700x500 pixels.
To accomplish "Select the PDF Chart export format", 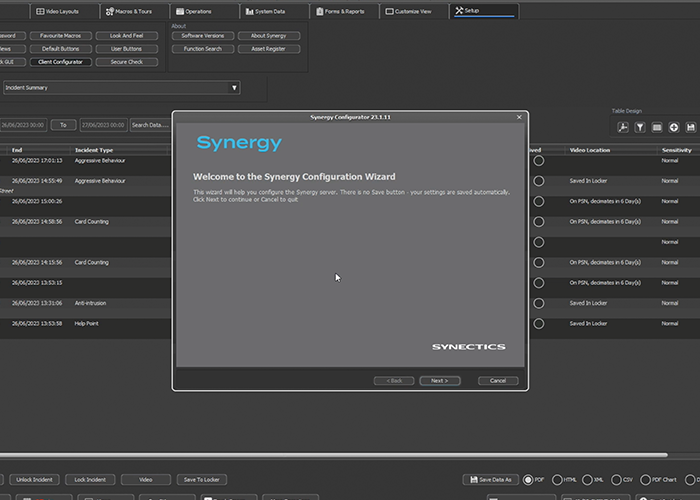I will pyautogui.click(x=646, y=480).
